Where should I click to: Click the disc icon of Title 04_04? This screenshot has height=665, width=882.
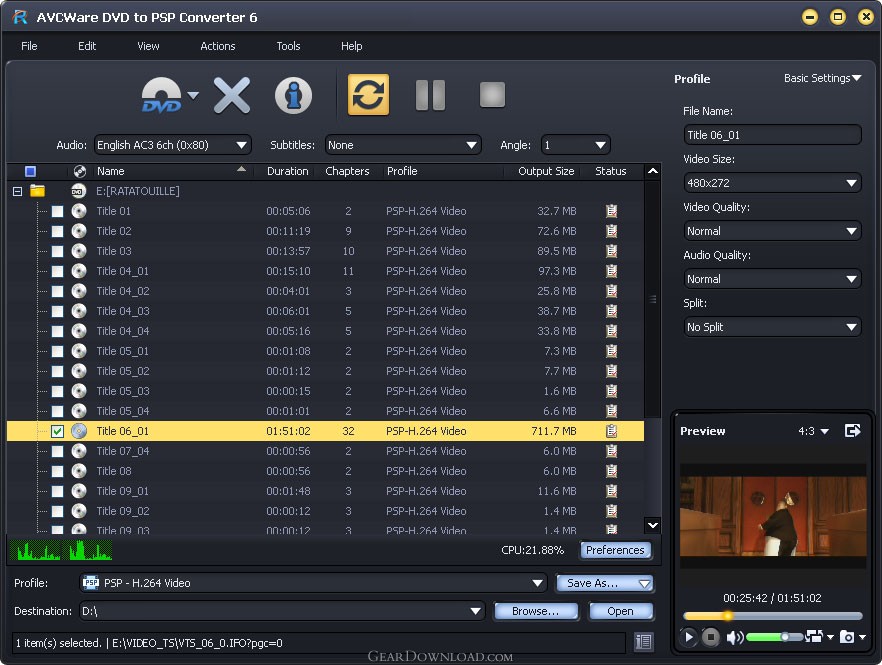click(79, 331)
